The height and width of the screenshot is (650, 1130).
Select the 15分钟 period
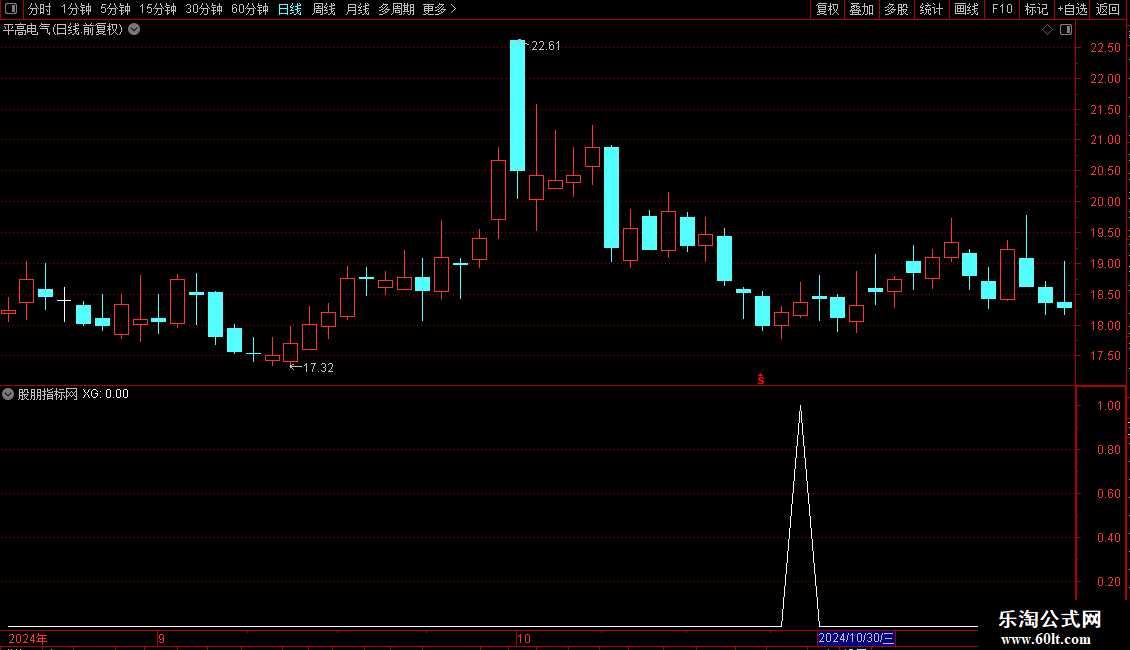(x=157, y=9)
